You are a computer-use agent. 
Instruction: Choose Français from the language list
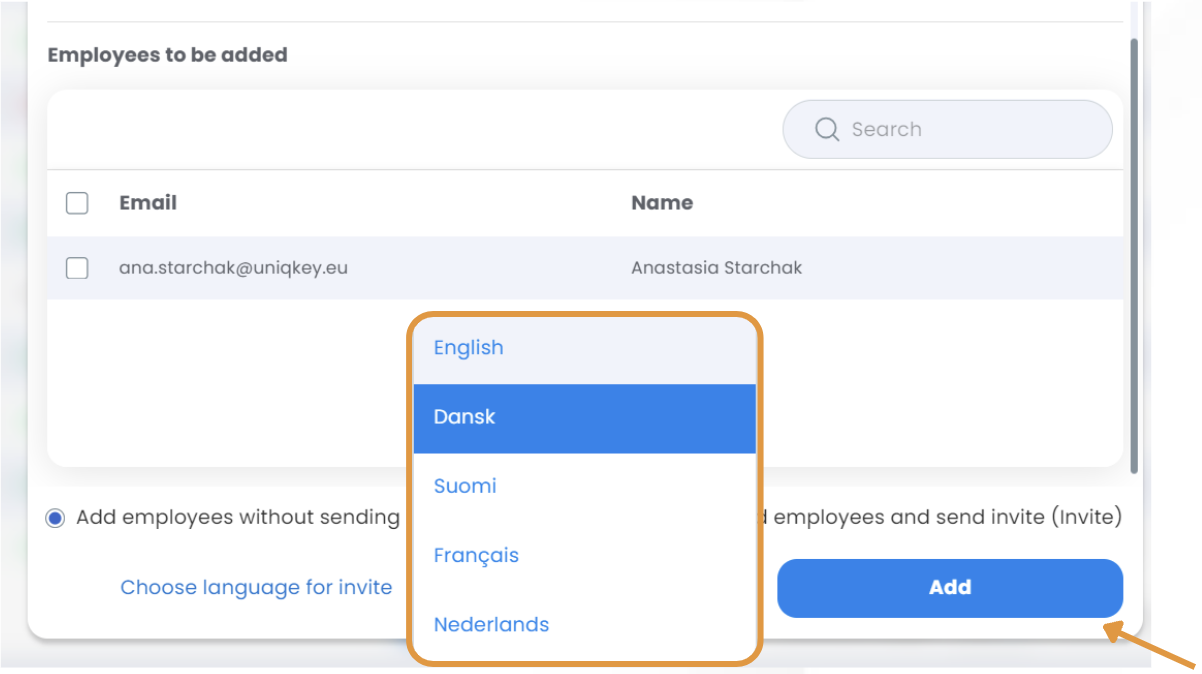585,556
